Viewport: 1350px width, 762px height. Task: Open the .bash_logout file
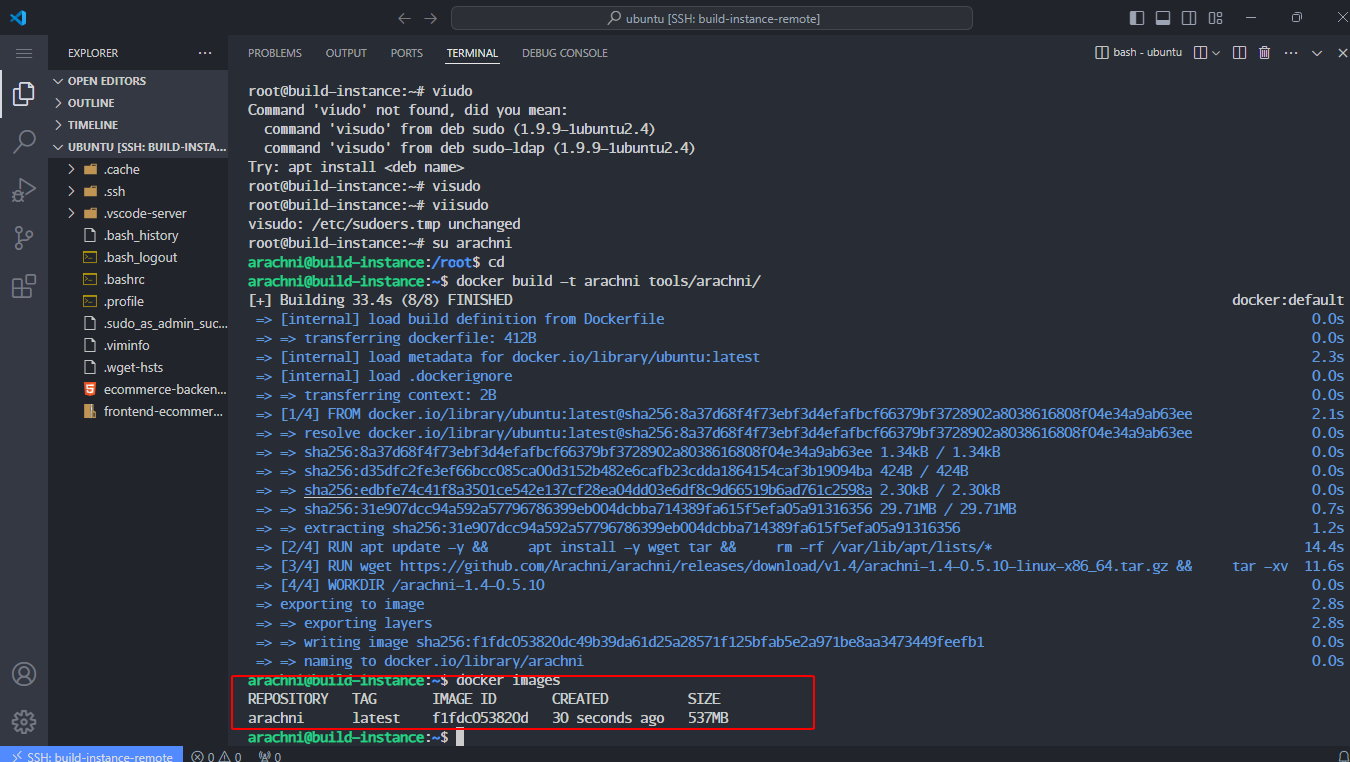pyautogui.click(x=138, y=257)
